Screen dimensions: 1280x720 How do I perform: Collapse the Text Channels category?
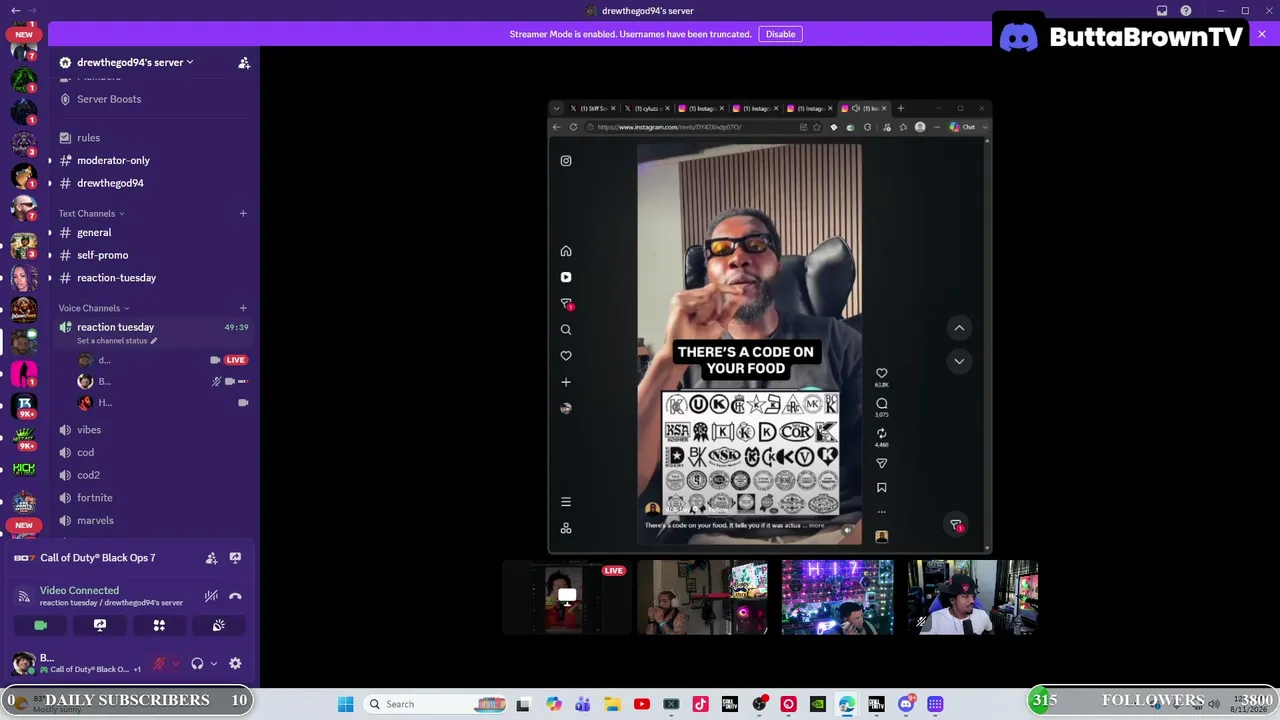tap(91, 213)
